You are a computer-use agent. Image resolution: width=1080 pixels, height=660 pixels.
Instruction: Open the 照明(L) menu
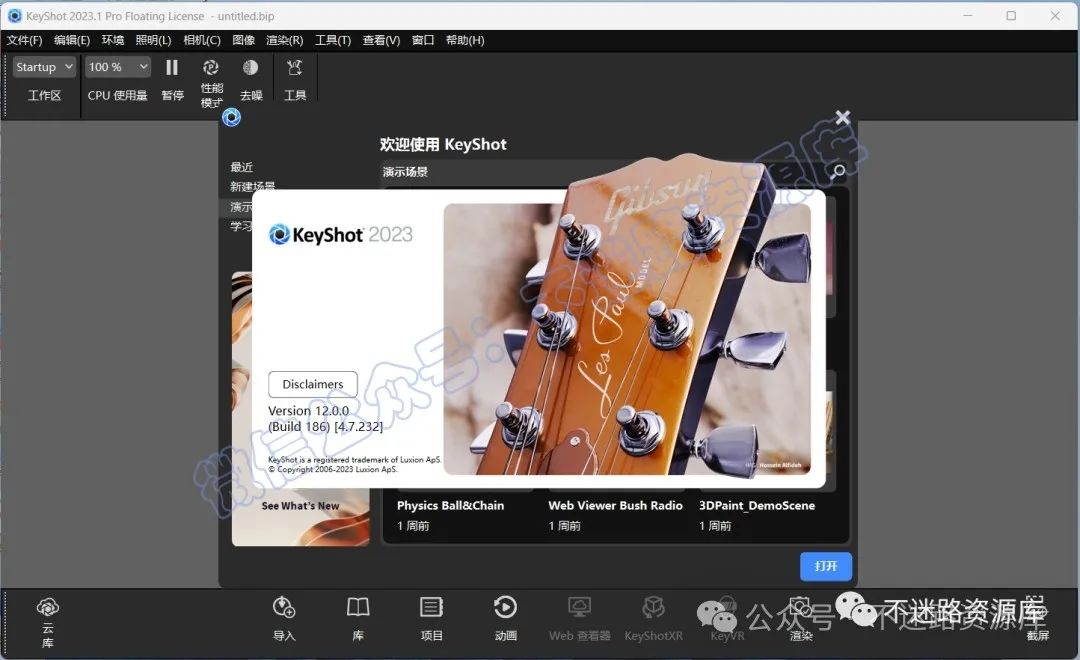[x=153, y=40]
